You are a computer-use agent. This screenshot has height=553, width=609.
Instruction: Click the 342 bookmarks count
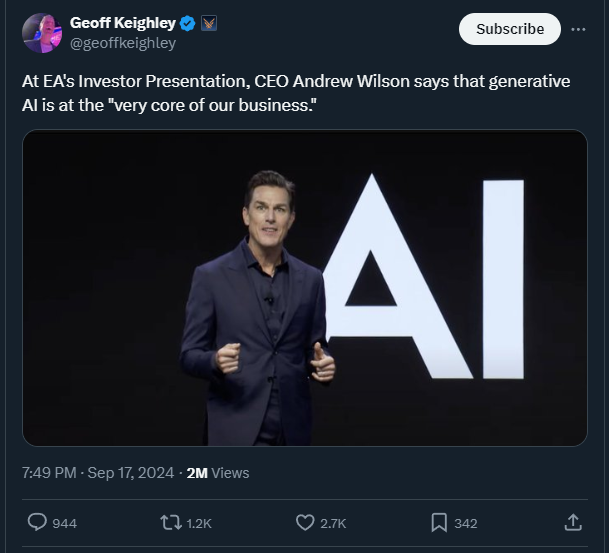[465, 523]
